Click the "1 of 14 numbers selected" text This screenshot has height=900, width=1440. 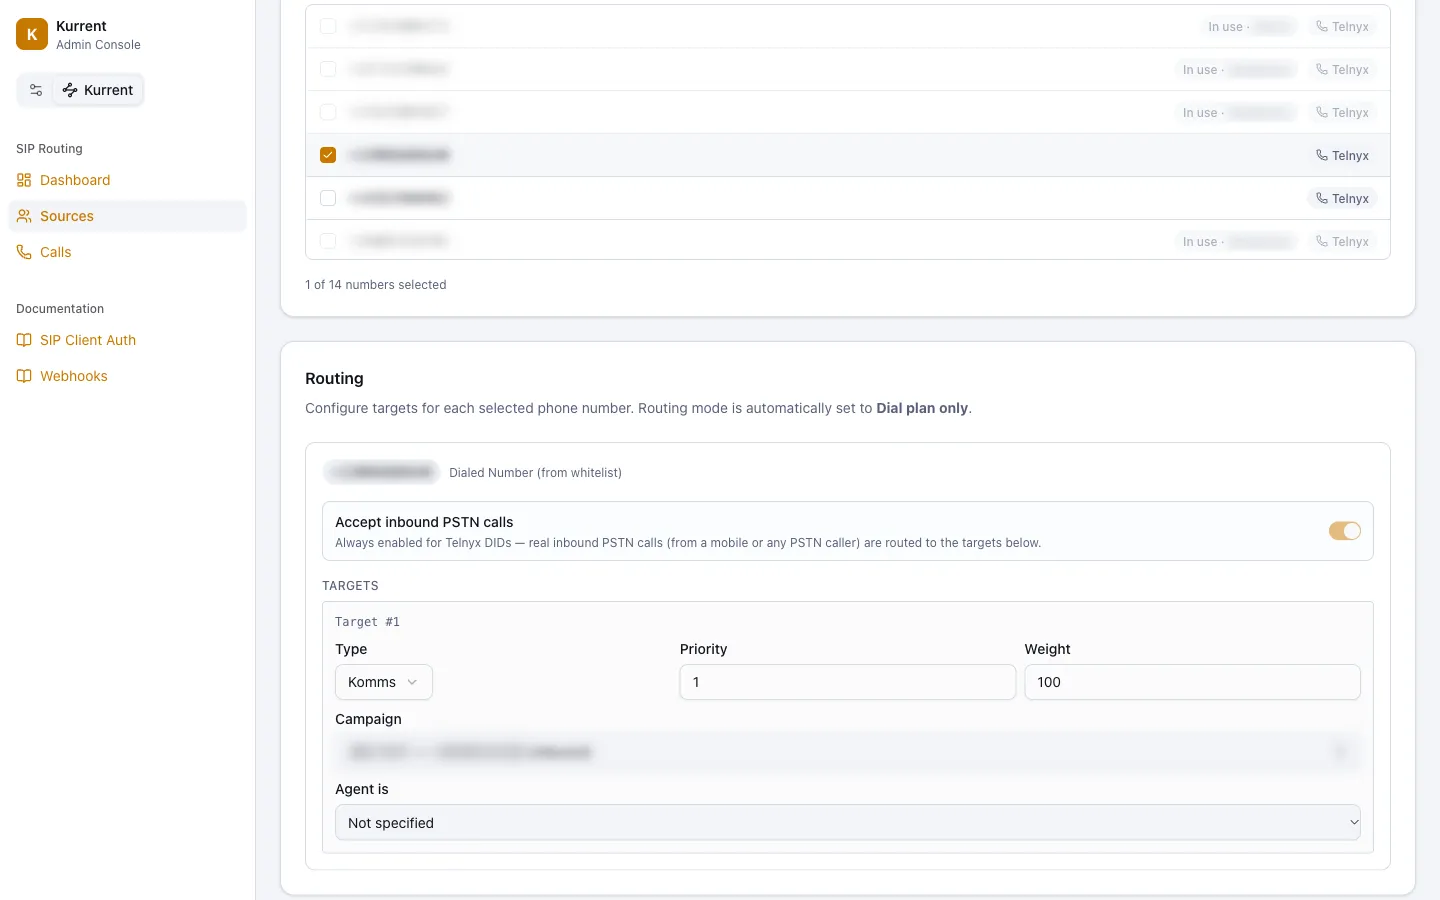tap(376, 285)
